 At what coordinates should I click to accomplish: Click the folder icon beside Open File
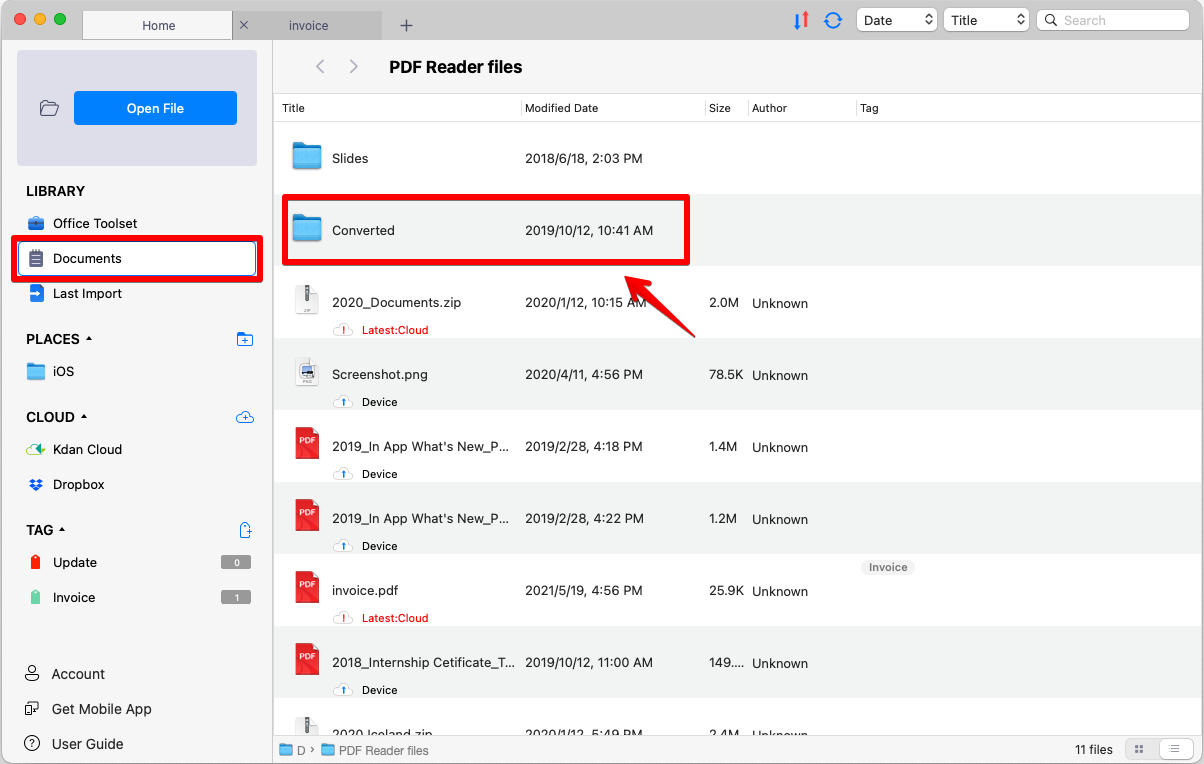(x=49, y=108)
